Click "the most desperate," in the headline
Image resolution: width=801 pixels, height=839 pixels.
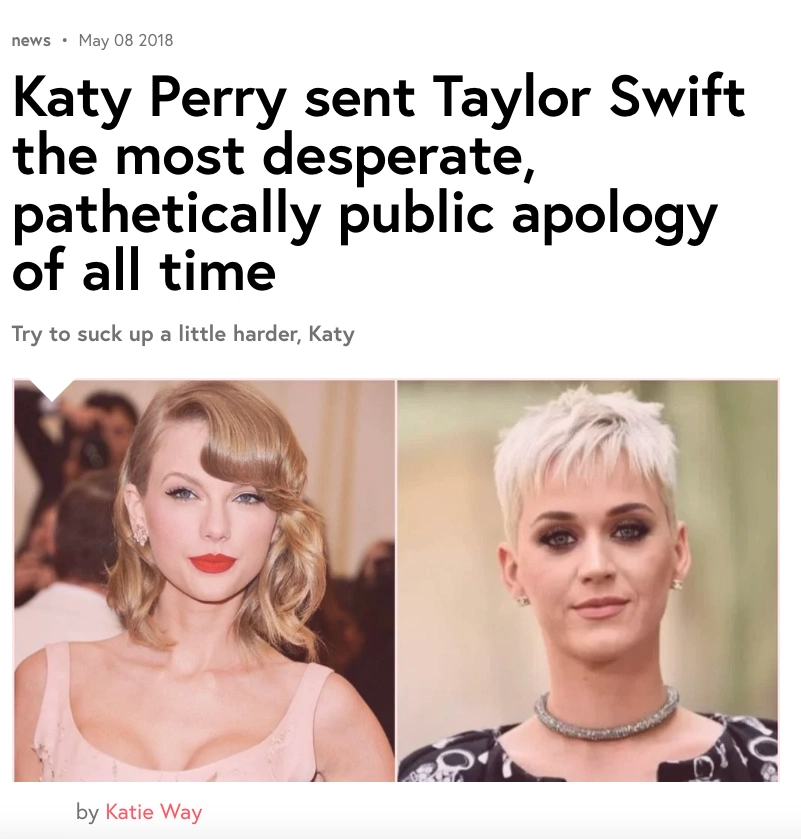point(273,156)
